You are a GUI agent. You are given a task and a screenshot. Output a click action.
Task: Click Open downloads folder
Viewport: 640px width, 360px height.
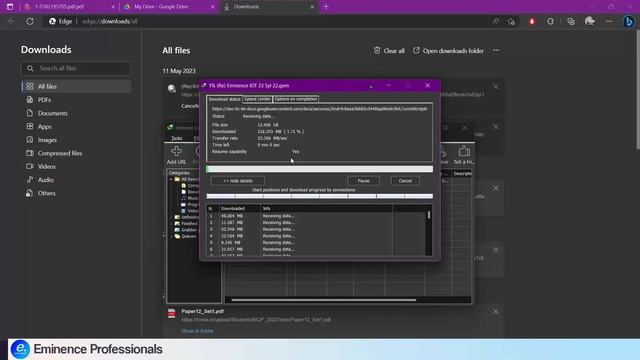tap(448, 51)
